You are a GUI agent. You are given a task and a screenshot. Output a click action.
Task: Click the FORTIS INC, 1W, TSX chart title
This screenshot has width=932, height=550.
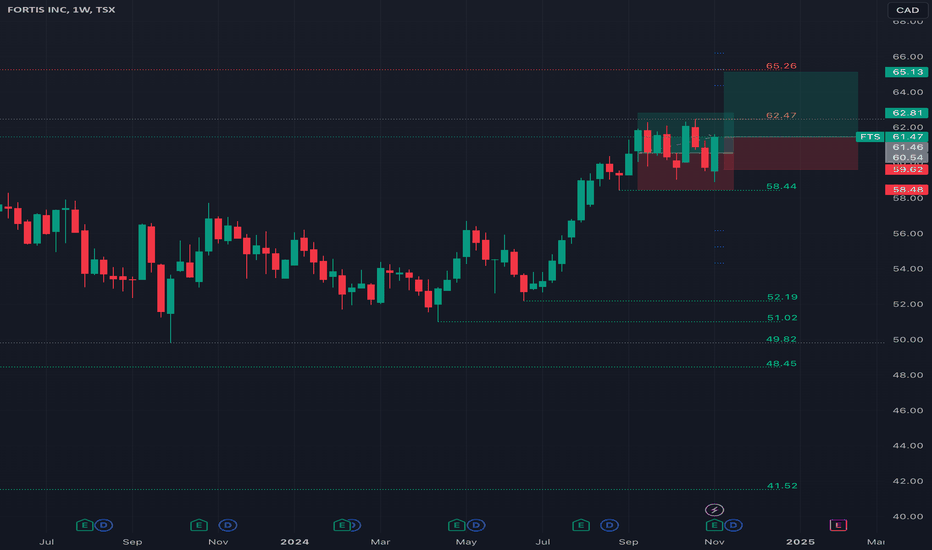[x=61, y=10]
